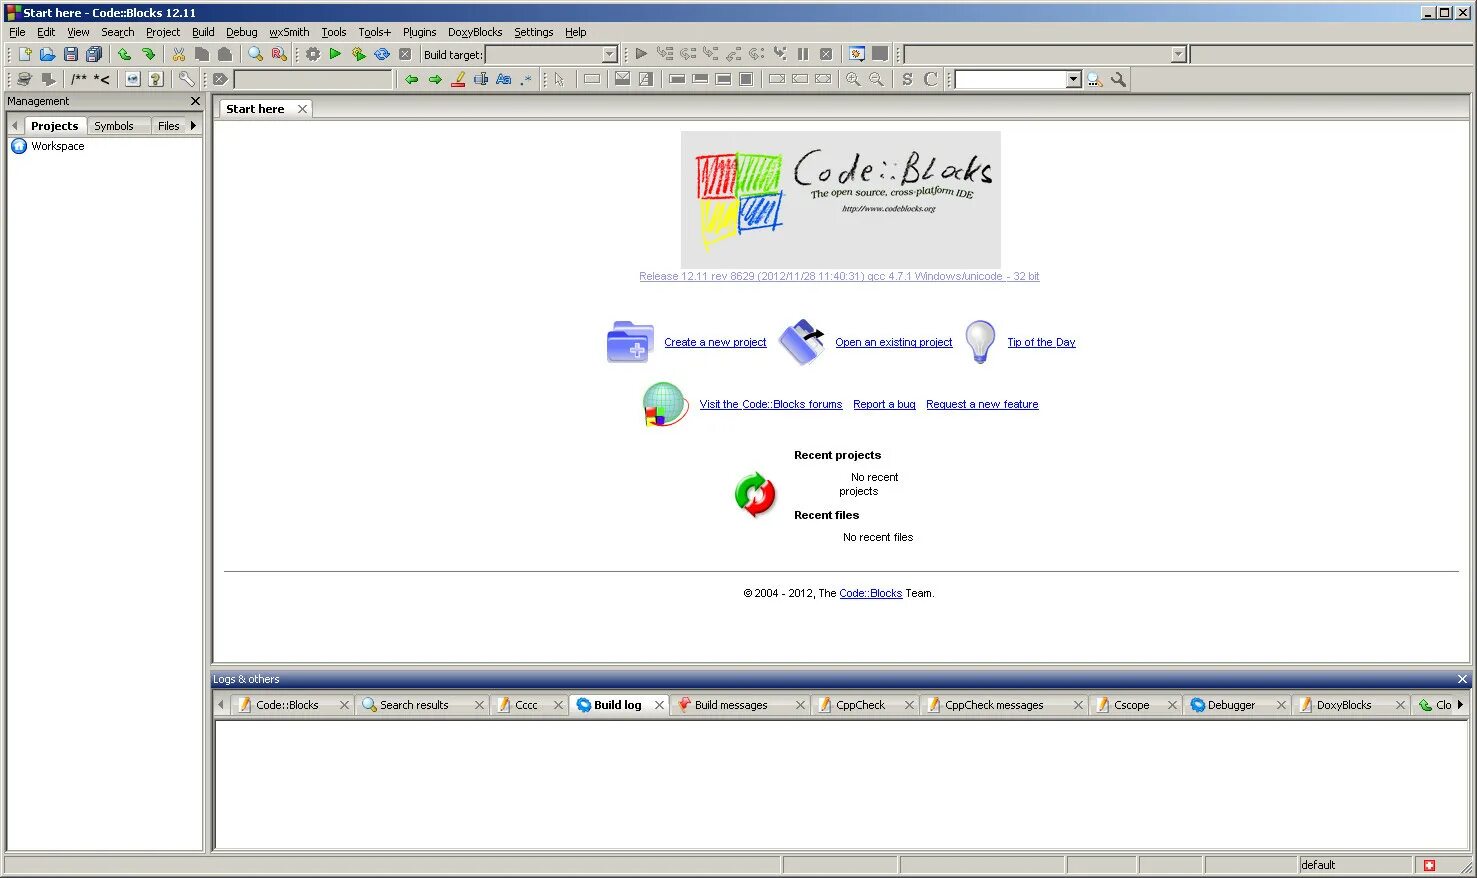The image size is (1477, 878).
Task: Toggle the regular expression .* search button
Action: 526,79
